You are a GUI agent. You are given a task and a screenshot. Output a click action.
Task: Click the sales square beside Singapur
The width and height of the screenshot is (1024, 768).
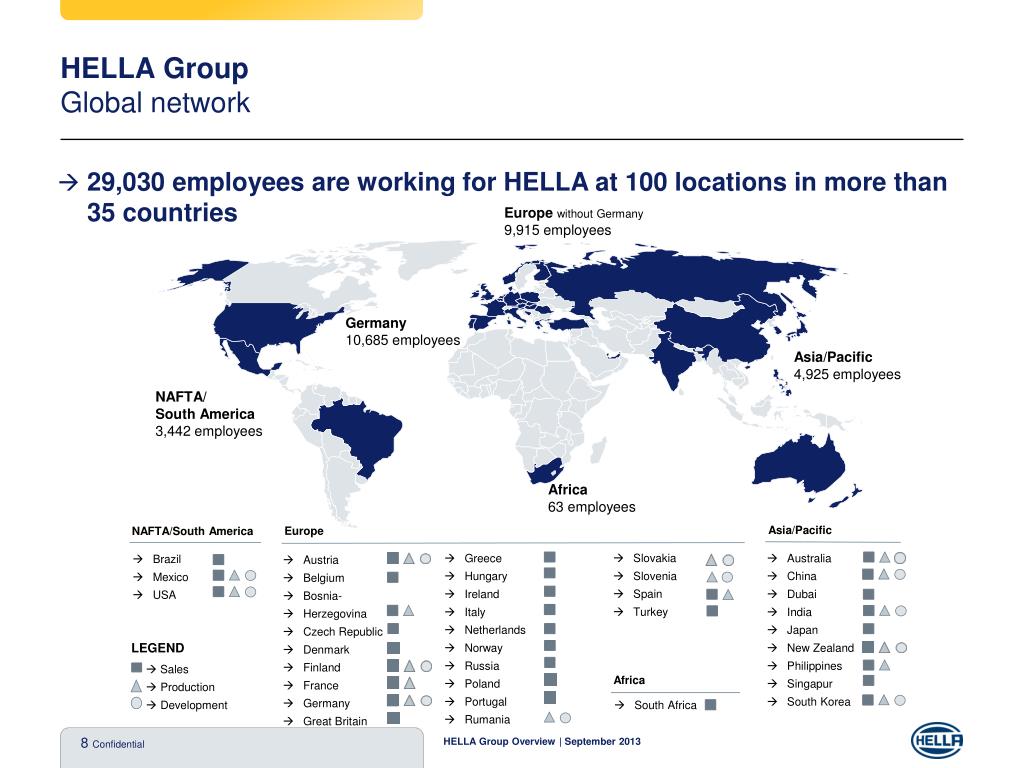click(869, 680)
